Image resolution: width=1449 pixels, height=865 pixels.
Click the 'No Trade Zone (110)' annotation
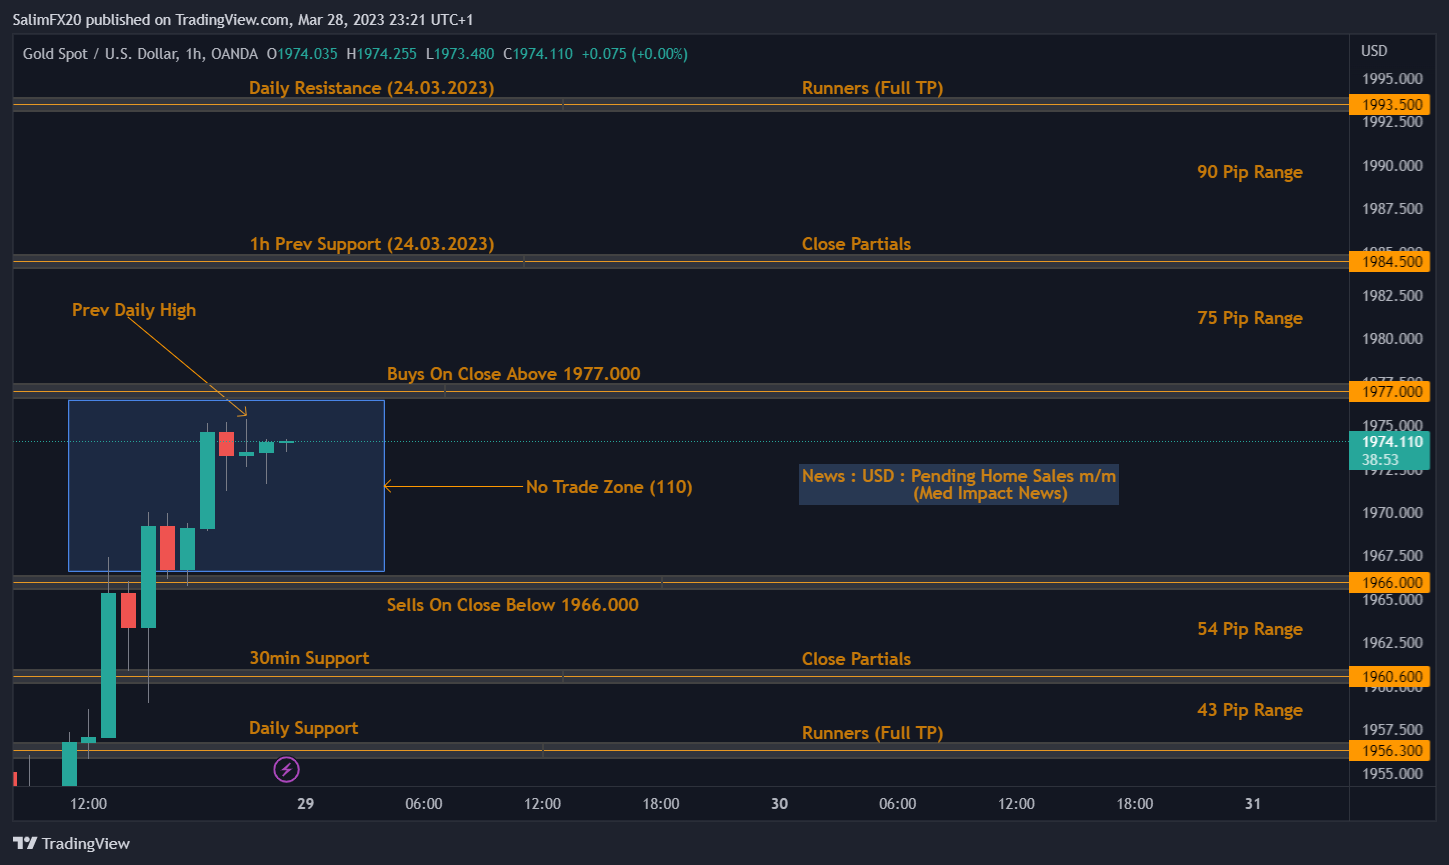coord(608,487)
